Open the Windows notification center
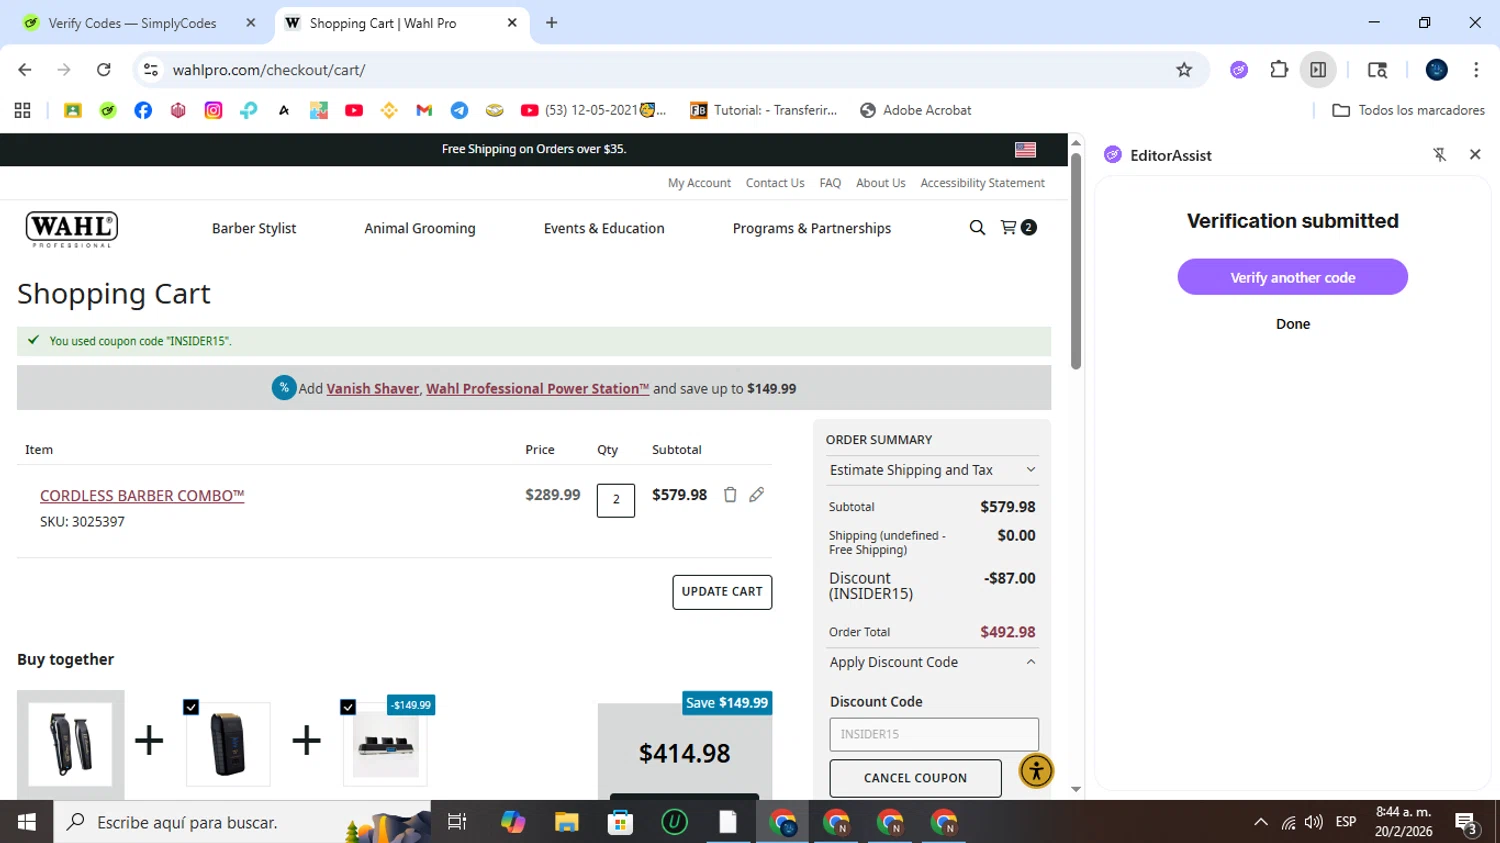The width and height of the screenshot is (1500, 843). [x=1467, y=823]
